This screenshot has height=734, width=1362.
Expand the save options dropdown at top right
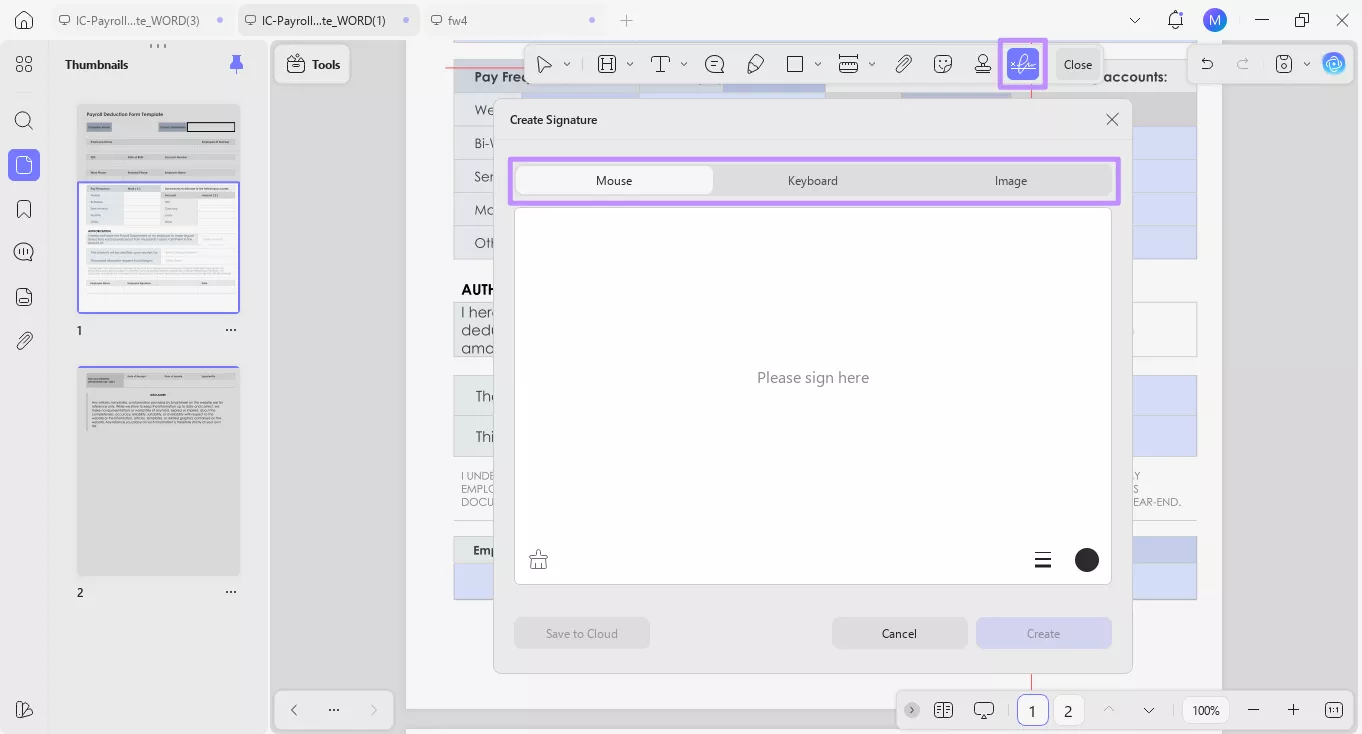tap(1305, 63)
